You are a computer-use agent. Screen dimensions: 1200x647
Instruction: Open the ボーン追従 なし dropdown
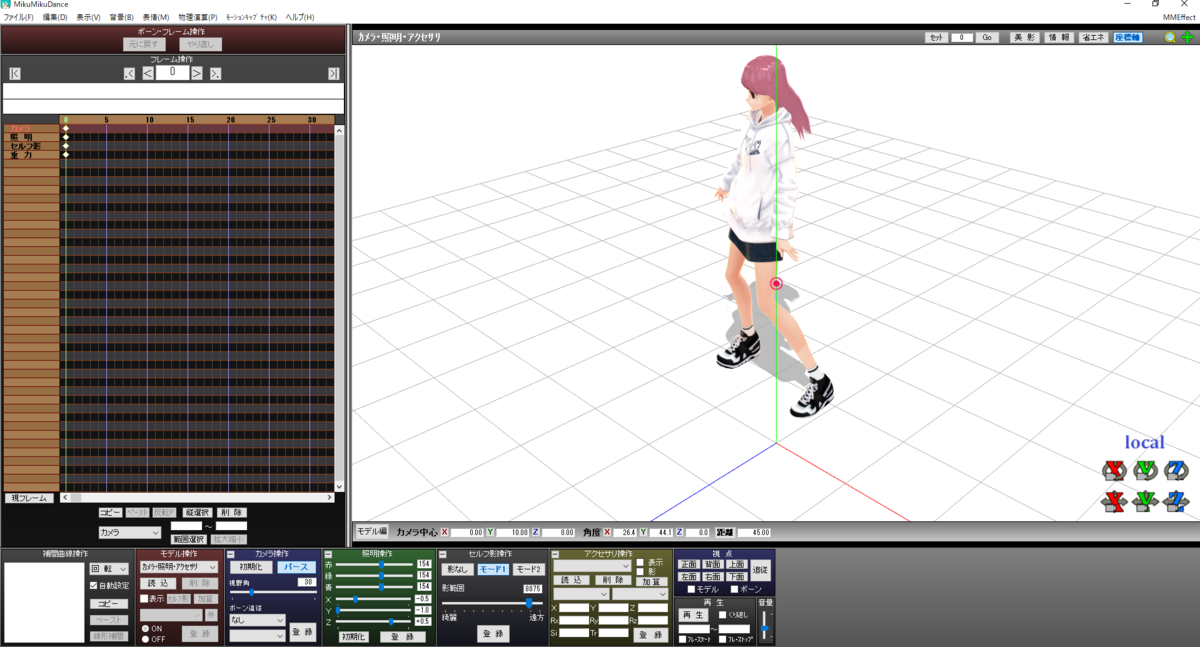tap(257, 620)
